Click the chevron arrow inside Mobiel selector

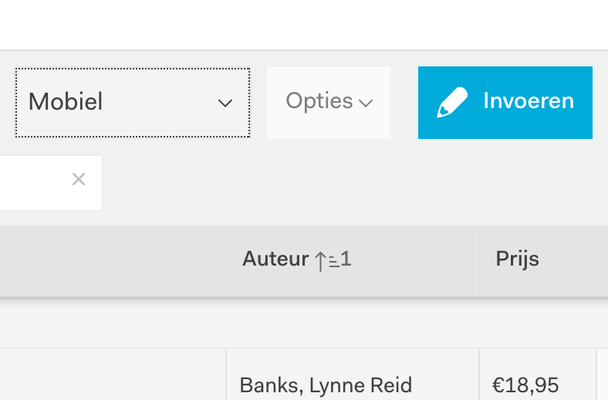[225, 103]
